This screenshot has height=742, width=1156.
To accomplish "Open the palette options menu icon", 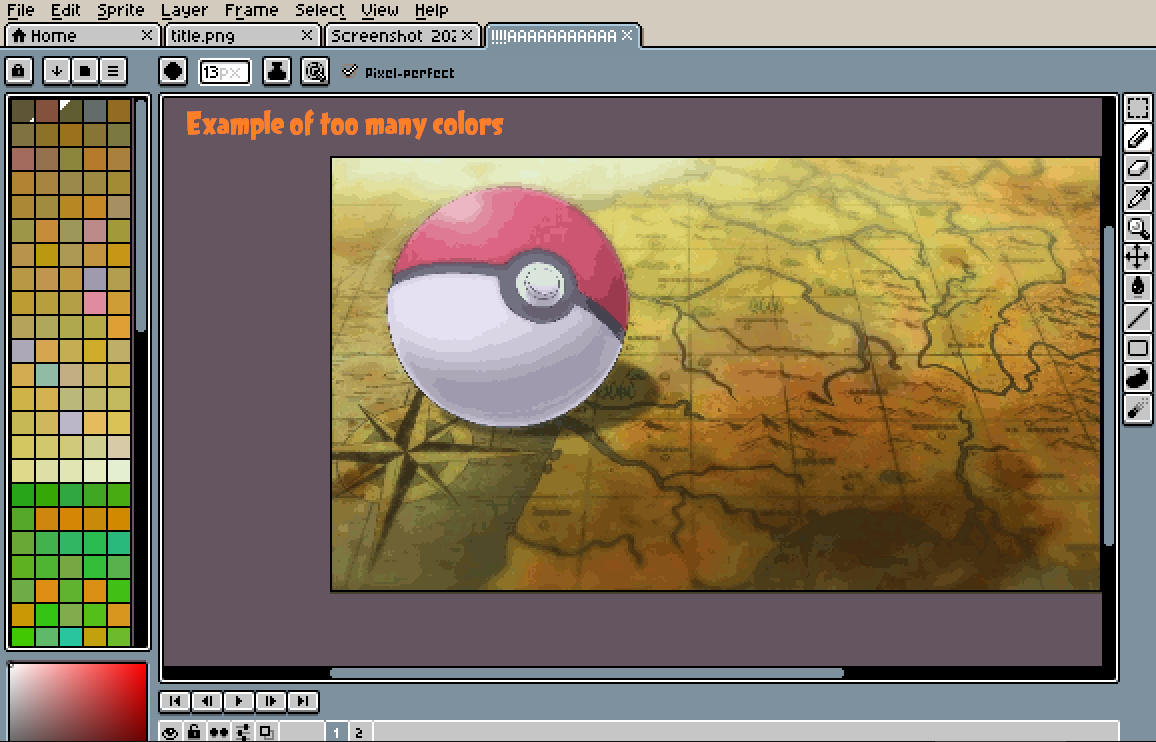I will 113,72.
